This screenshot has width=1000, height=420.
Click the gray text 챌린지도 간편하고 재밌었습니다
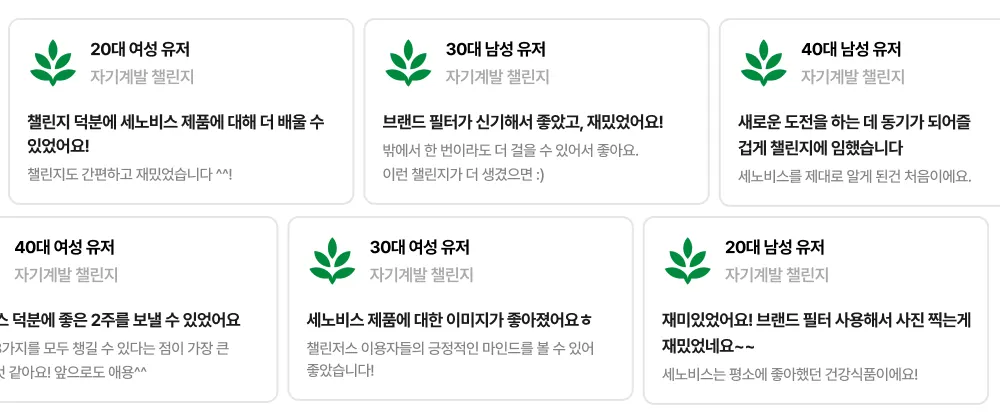coord(130,174)
